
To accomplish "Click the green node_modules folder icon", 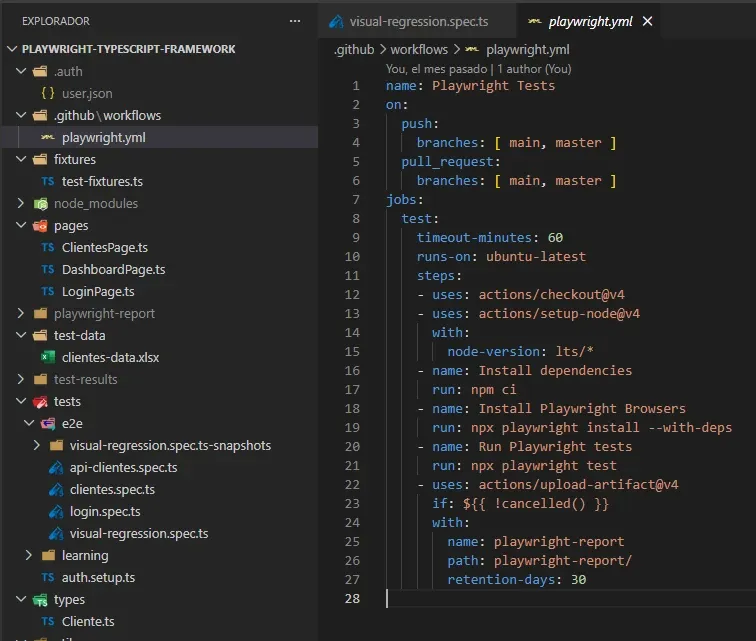I will point(40,204).
